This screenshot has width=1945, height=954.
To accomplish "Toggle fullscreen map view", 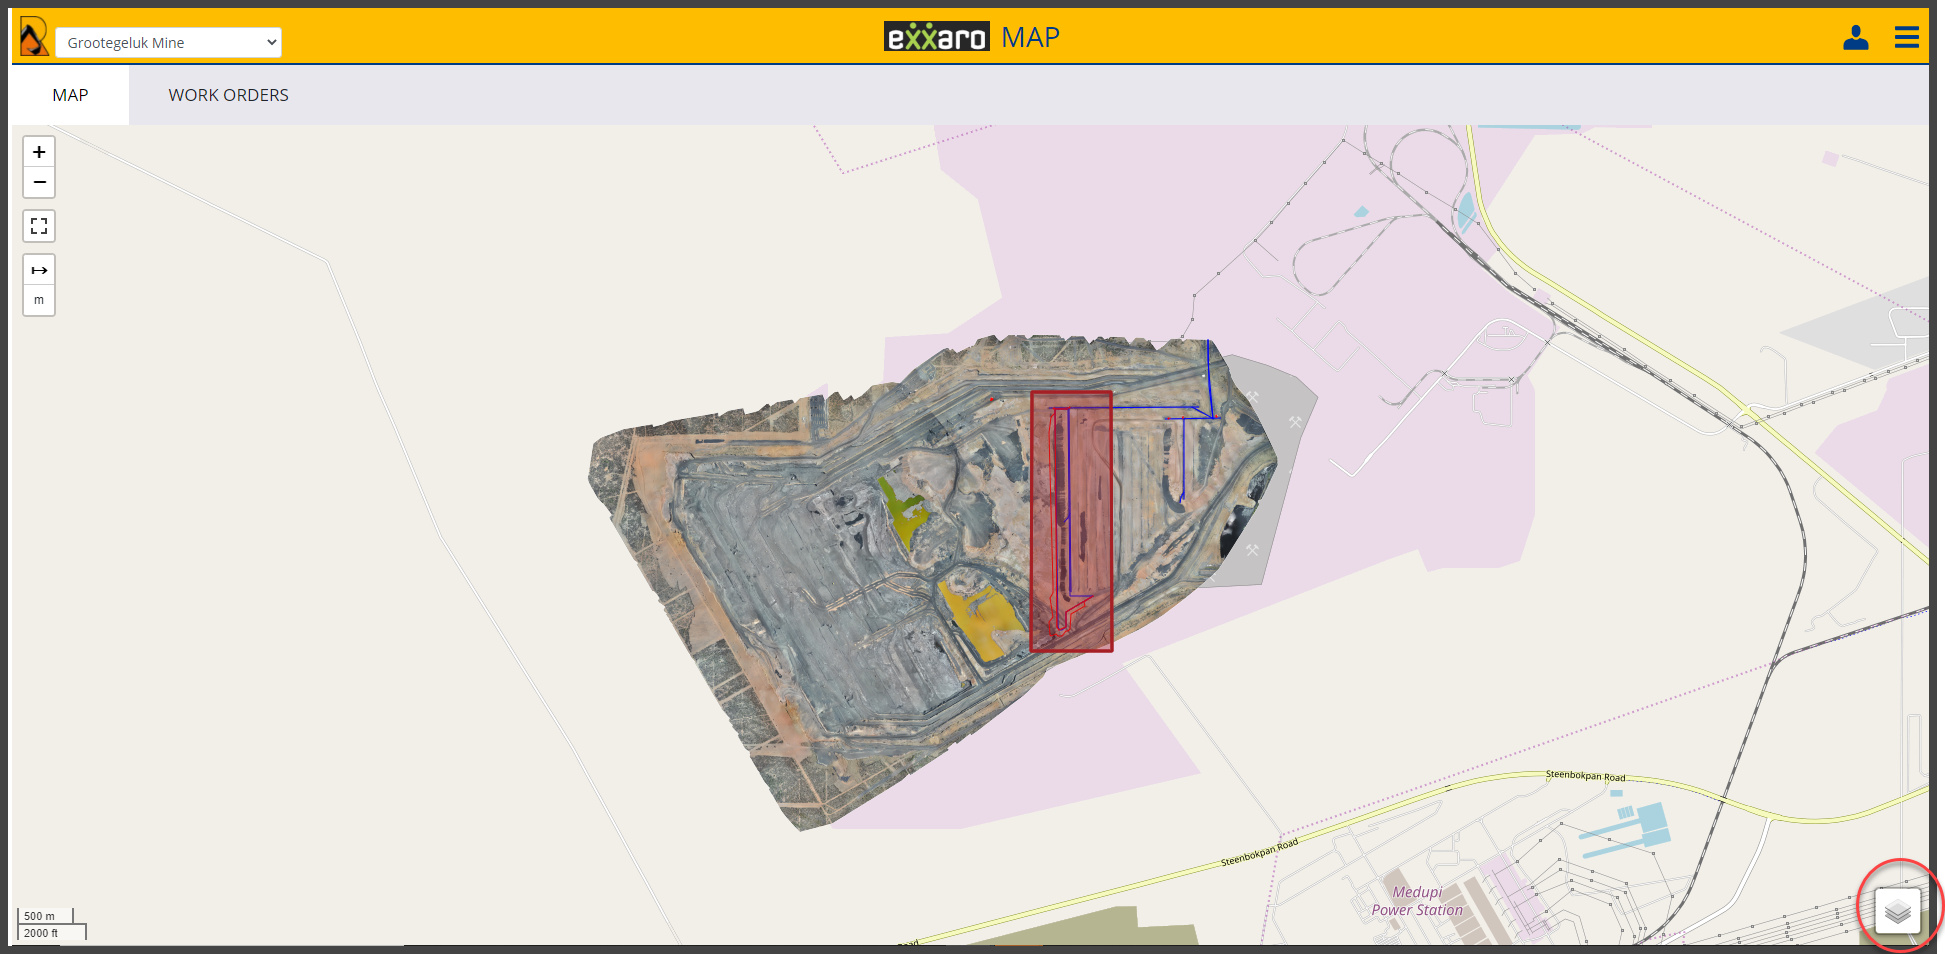I will (39, 227).
